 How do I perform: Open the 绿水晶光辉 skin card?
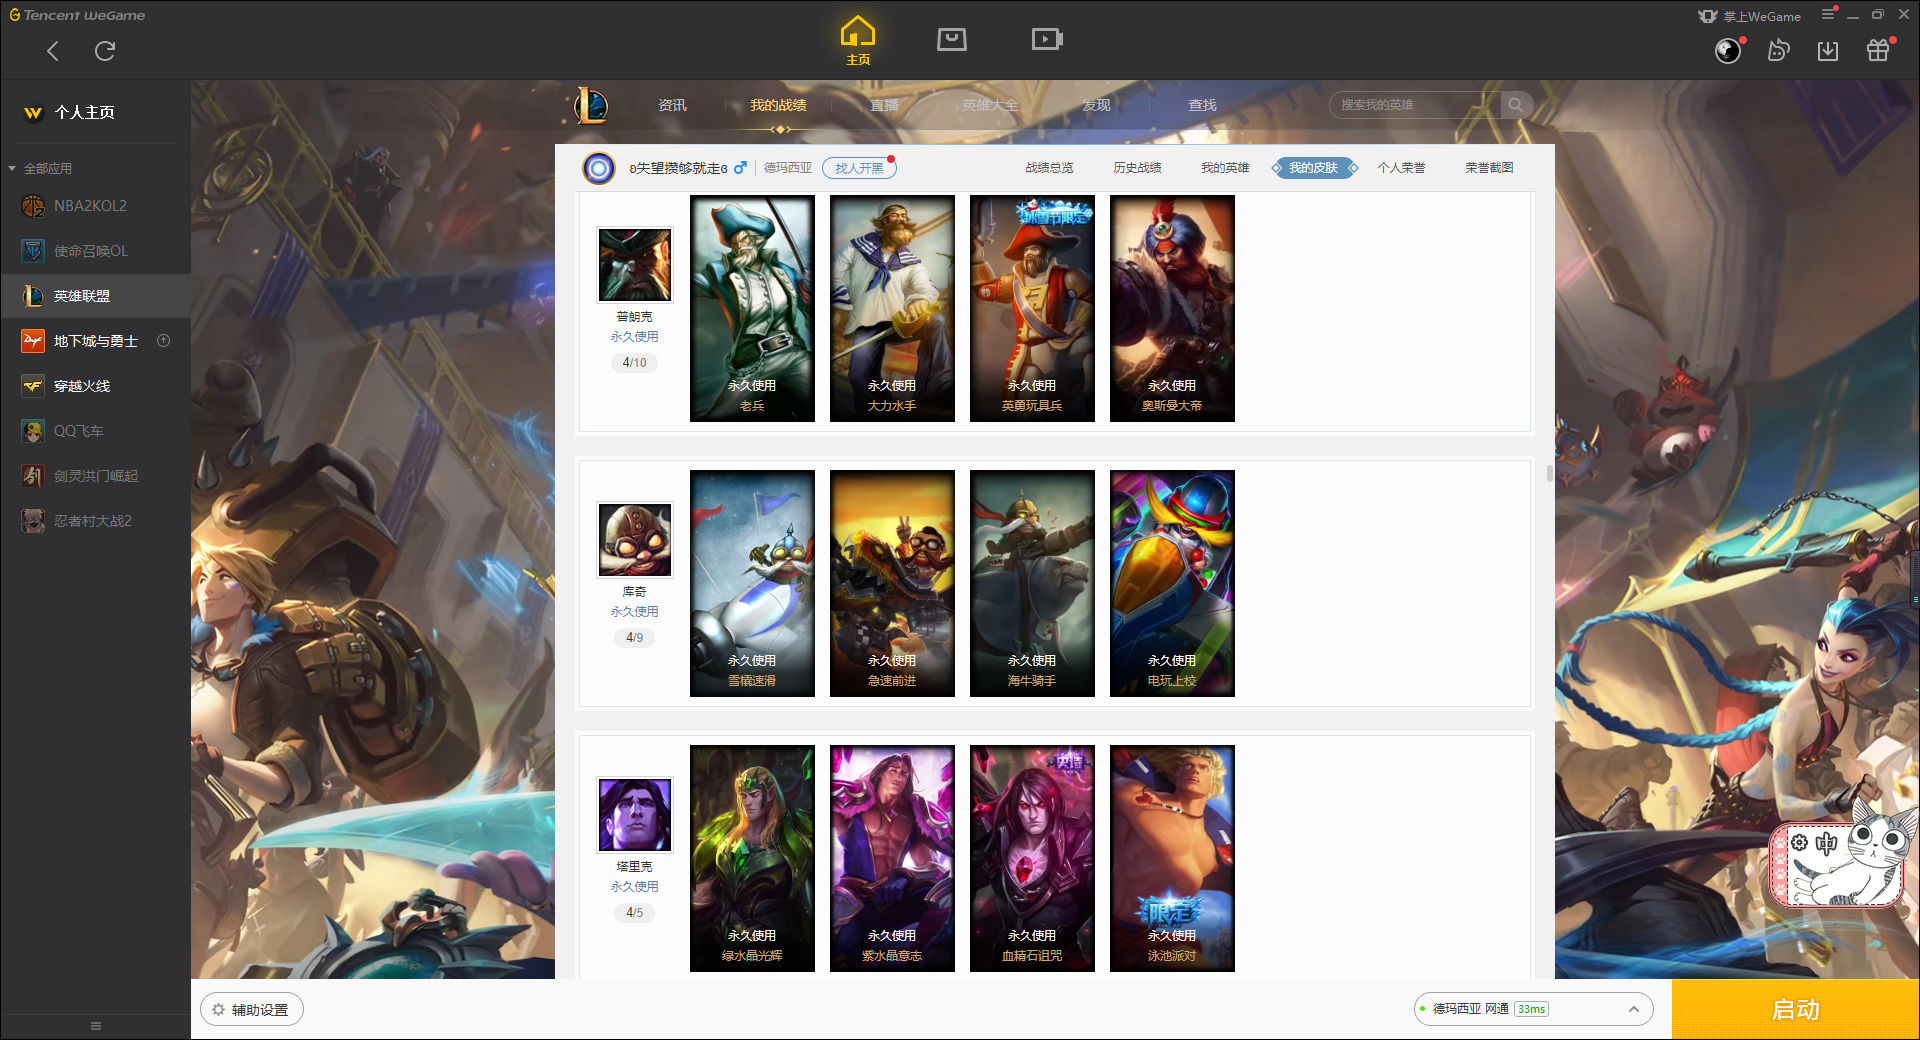tap(752, 858)
